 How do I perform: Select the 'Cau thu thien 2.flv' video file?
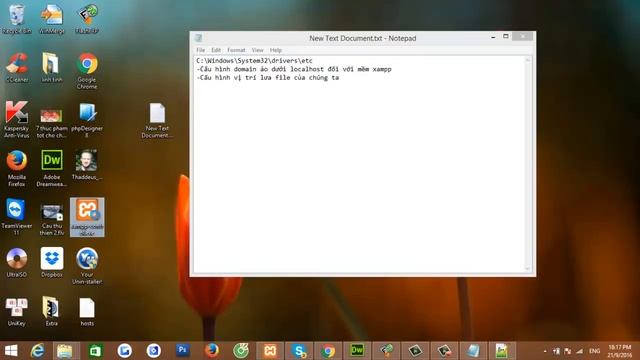[x=52, y=220]
